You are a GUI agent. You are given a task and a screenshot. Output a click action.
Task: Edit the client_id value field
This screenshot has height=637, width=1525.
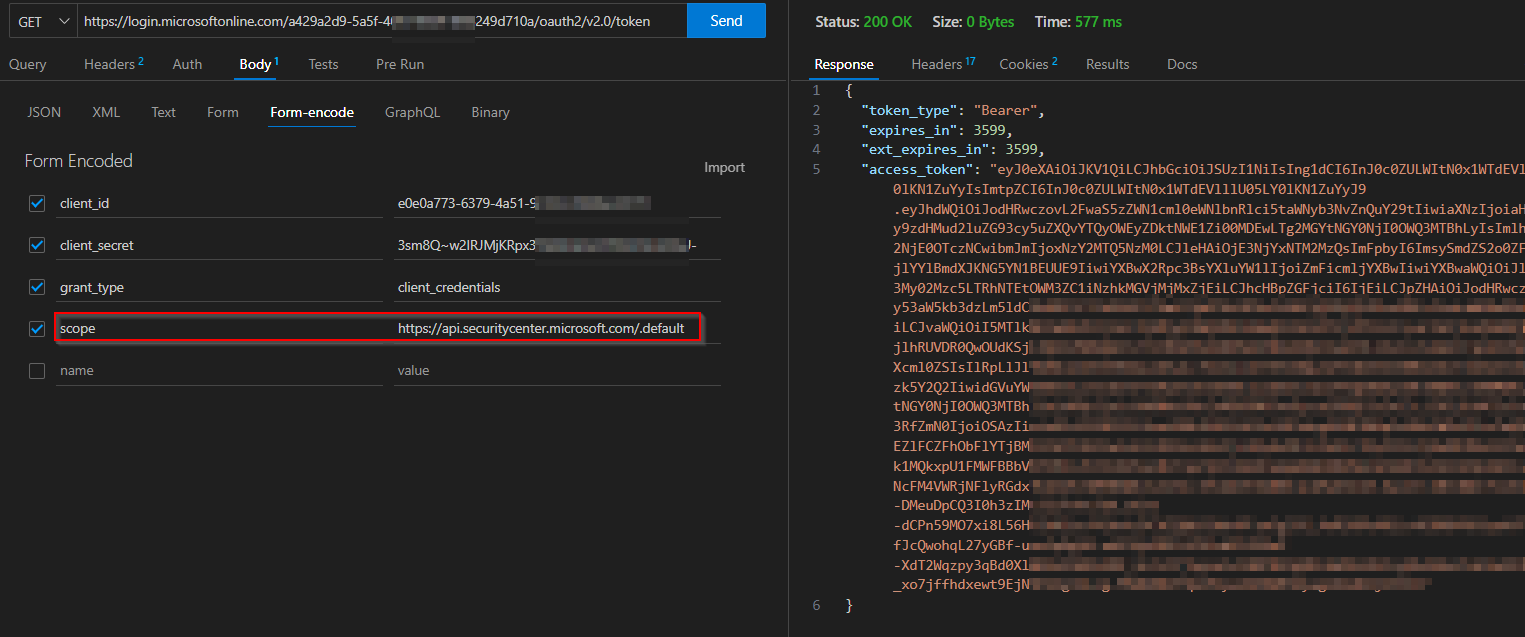click(x=557, y=203)
